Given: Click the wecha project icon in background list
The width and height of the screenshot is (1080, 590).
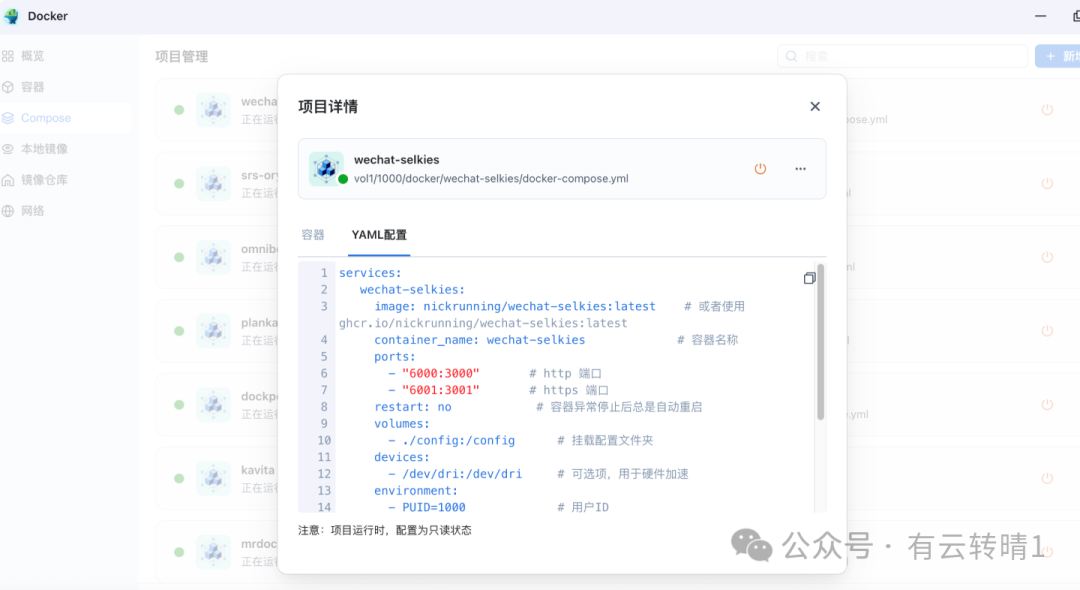Looking at the screenshot, I should (214, 109).
